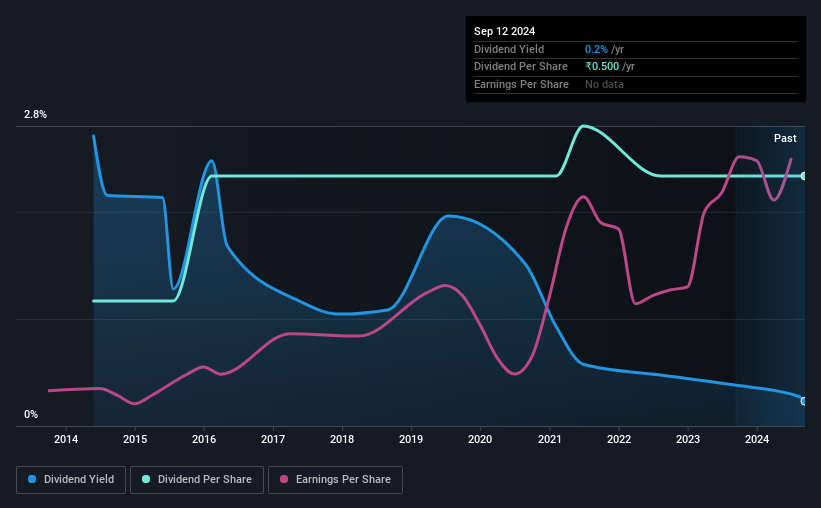This screenshot has width=821, height=508.
Task: Select the Dividend Yield endpoint marker
Action: tap(804, 401)
